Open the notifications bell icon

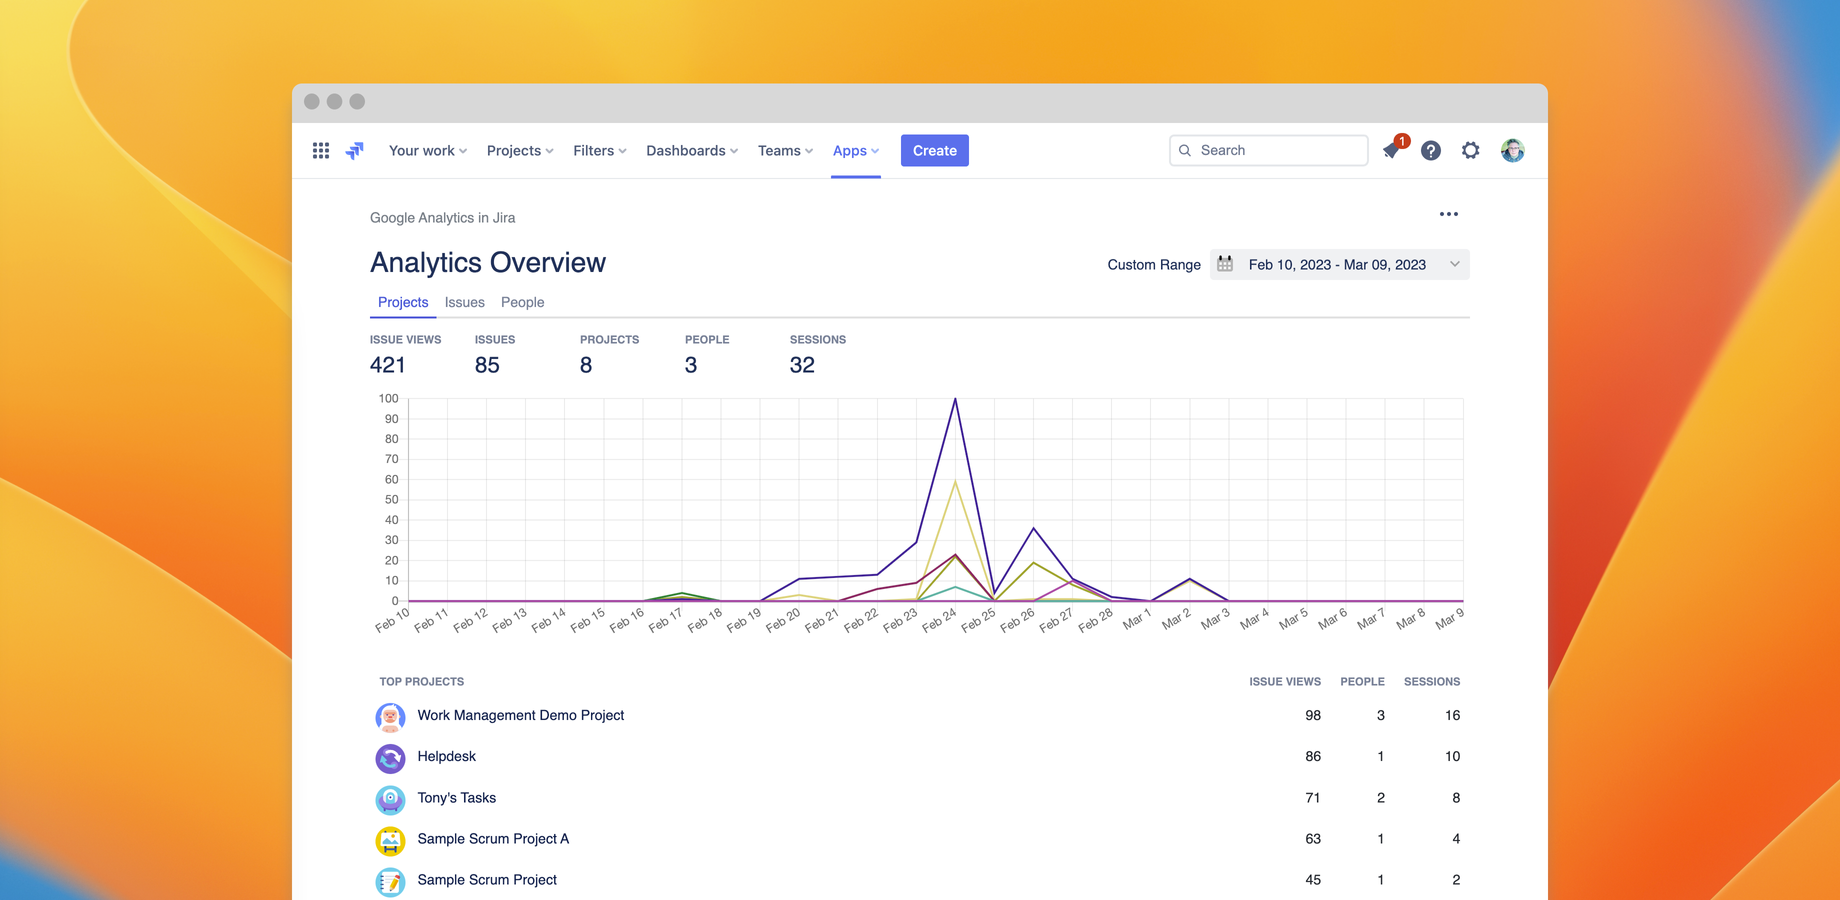click(1392, 150)
